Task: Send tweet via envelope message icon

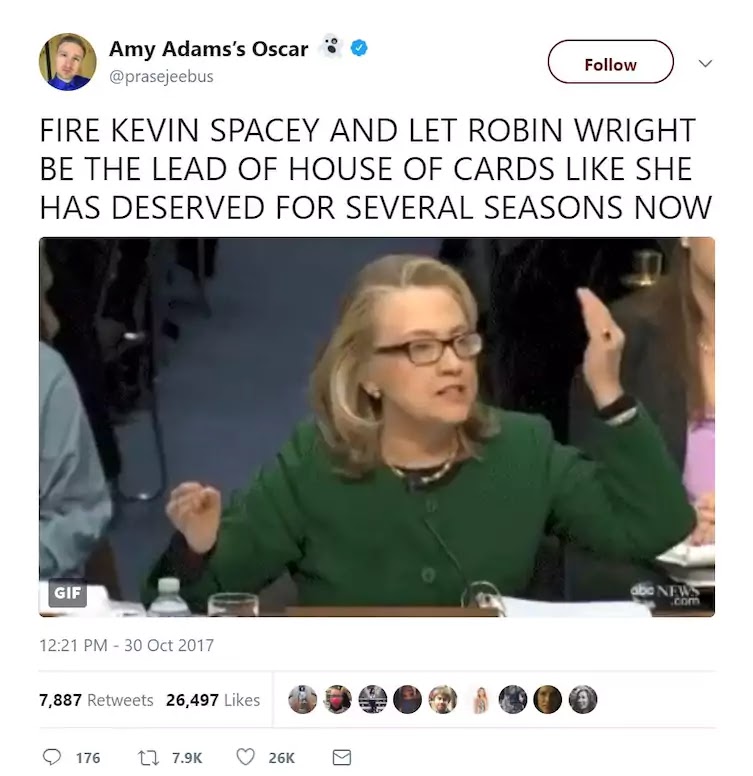Action: [341, 757]
